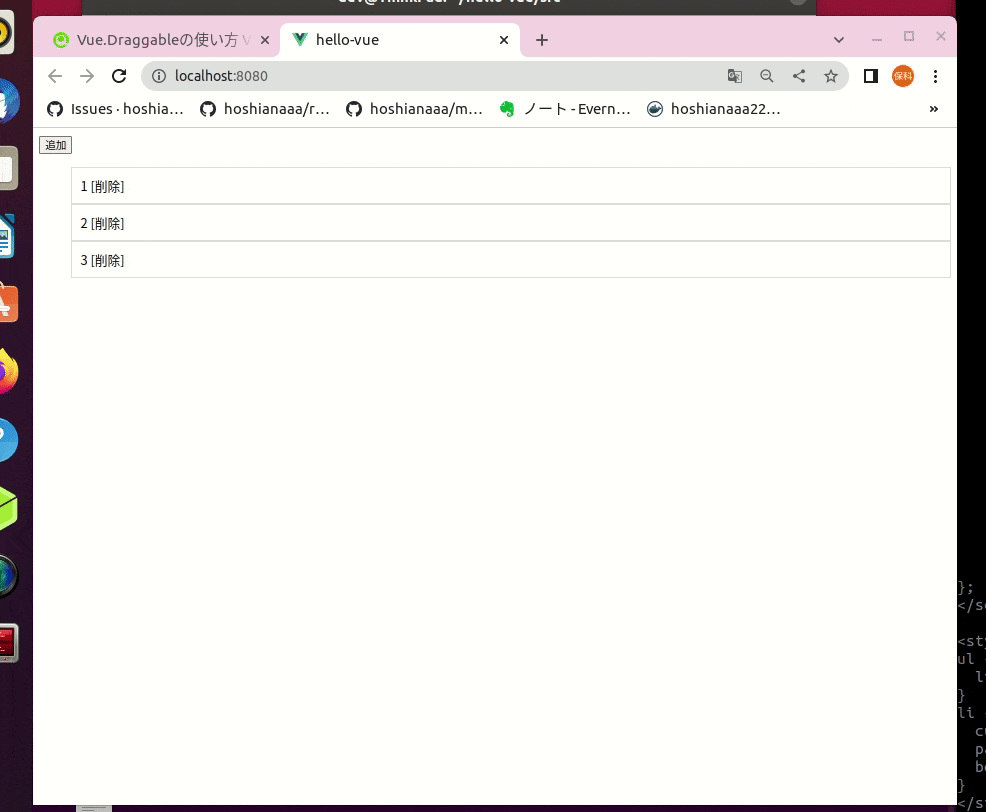The height and width of the screenshot is (812, 986).
Task: Click the zoom magnifier icon in address bar
Action: pos(767,75)
